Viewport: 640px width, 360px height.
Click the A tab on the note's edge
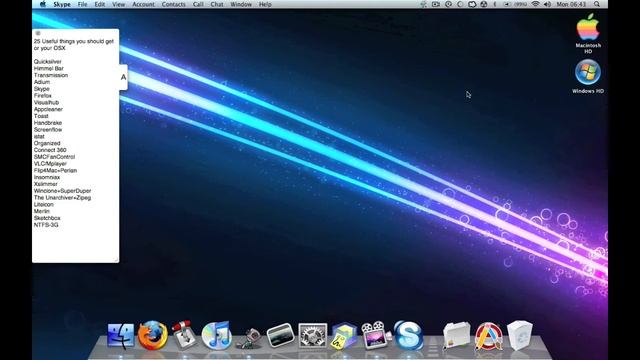click(123, 77)
